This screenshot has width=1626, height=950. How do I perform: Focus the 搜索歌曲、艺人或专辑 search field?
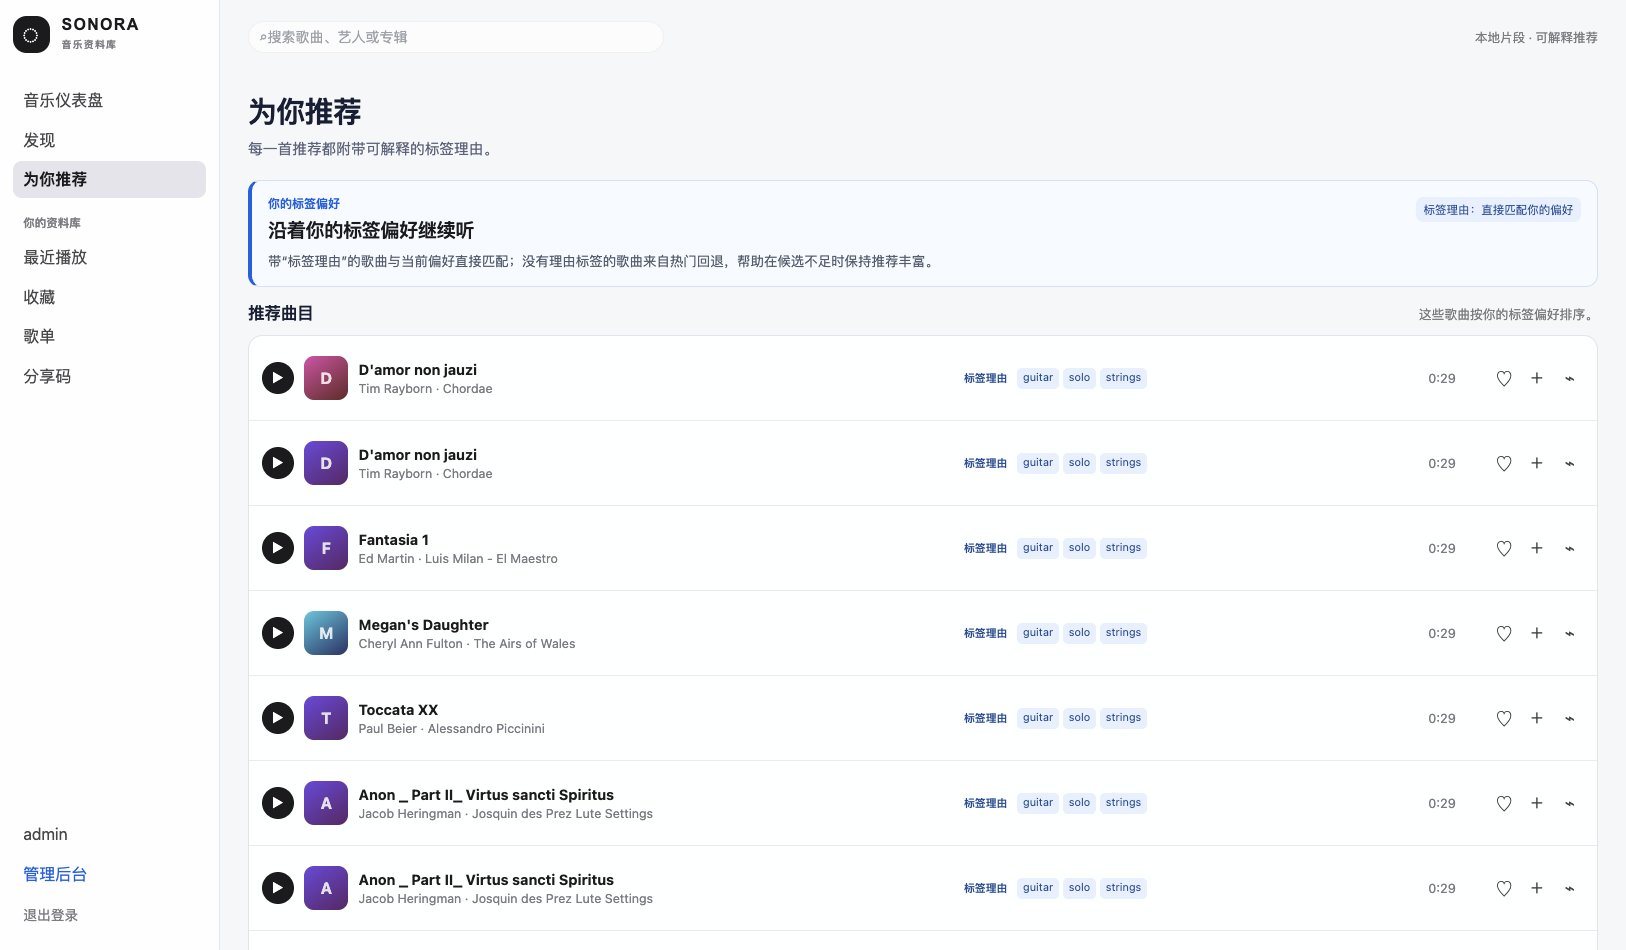click(x=455, y=37)
